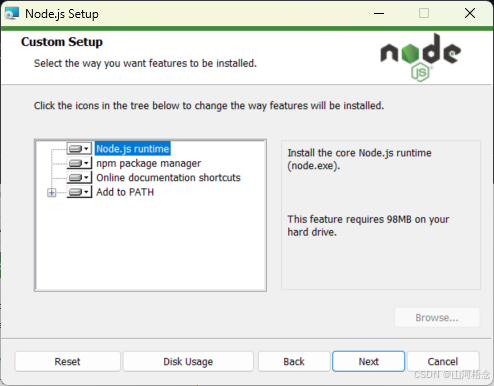The image size is (494, 386).
Task: Go Back to the previous step
Action: (x=294, y=361)
